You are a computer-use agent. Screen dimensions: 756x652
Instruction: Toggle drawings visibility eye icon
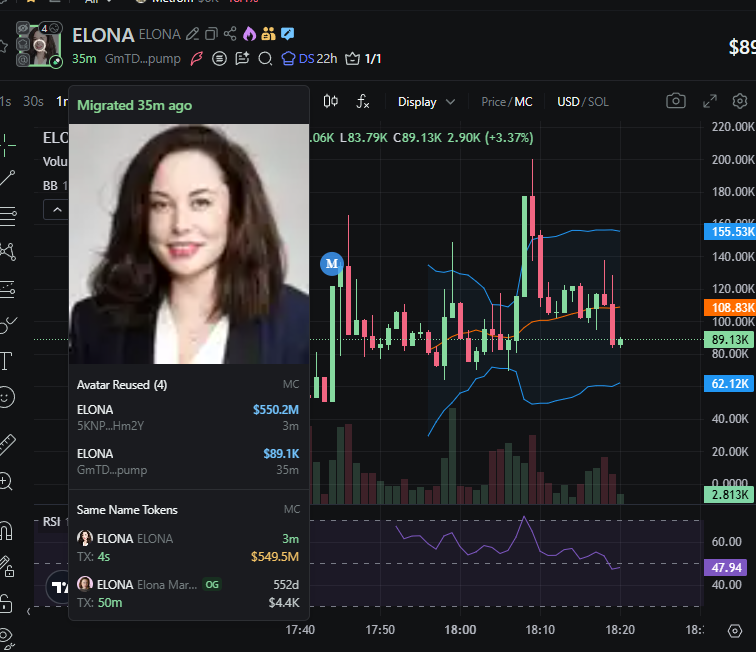click(x=7, y=637)
